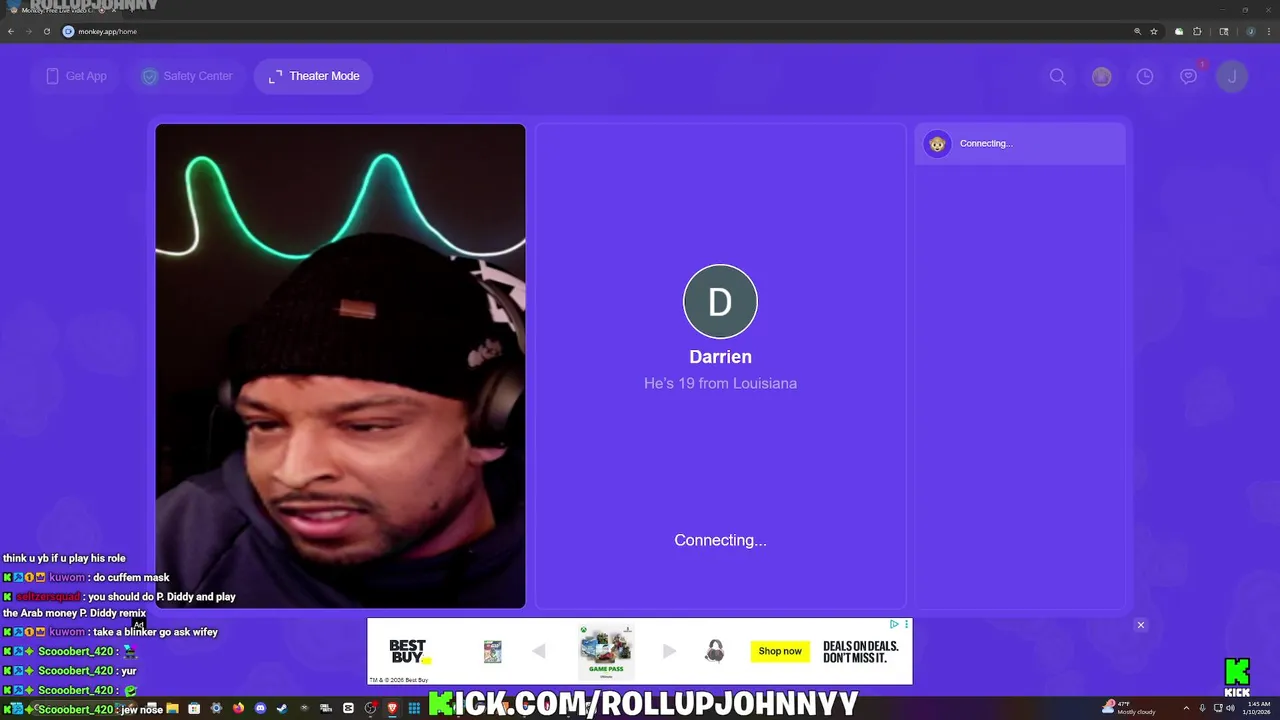1280x720 pixels.
Task: Bookmark this page with the star
Action: [1154, 31]
